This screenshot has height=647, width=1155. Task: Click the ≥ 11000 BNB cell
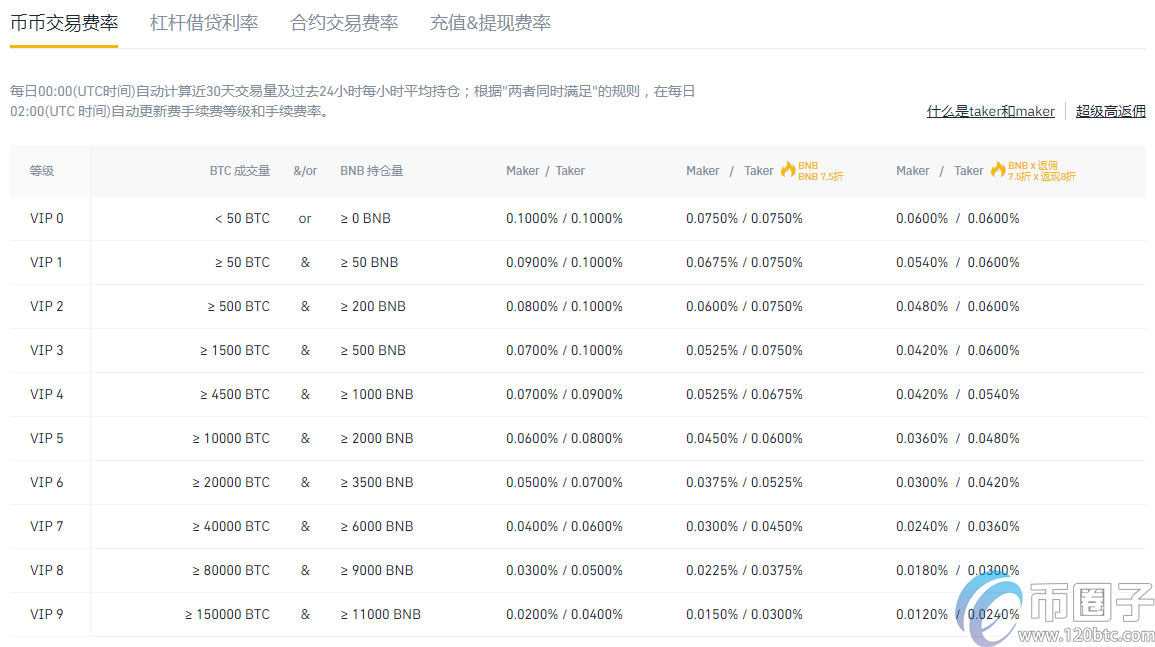point(379,614)
